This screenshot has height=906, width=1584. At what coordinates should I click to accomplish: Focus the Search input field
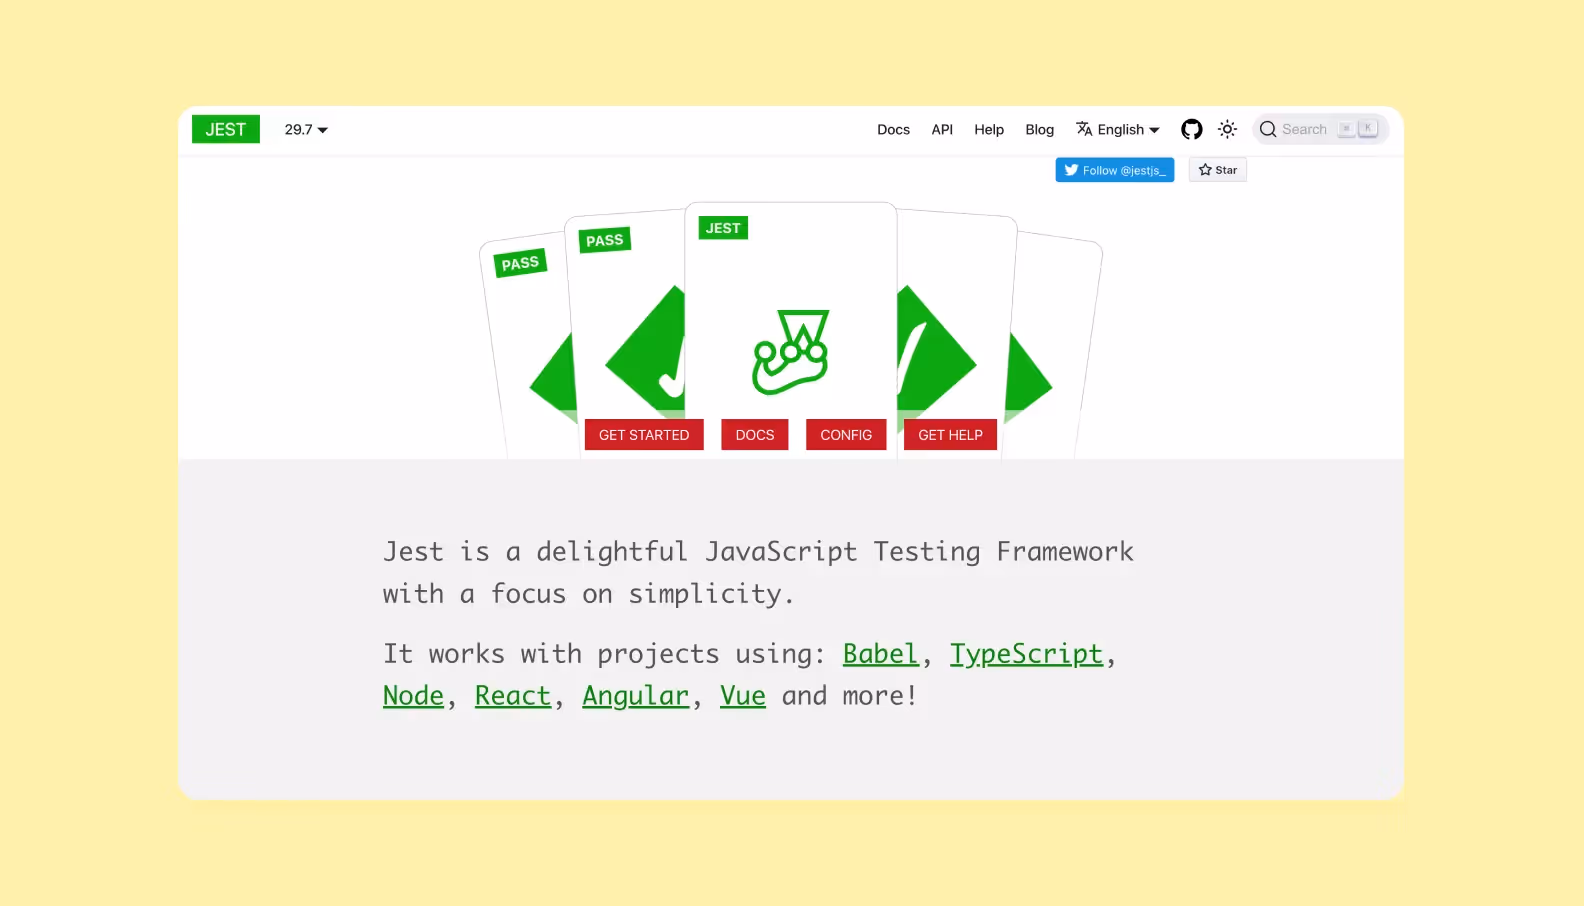1320,129
